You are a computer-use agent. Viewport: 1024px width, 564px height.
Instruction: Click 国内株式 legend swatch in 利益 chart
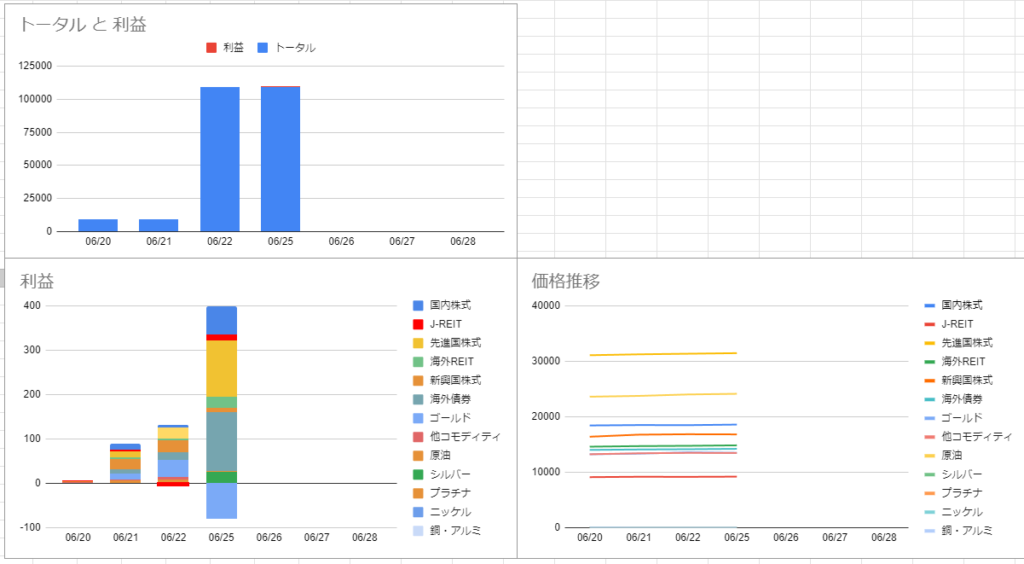tap(419, 305)
